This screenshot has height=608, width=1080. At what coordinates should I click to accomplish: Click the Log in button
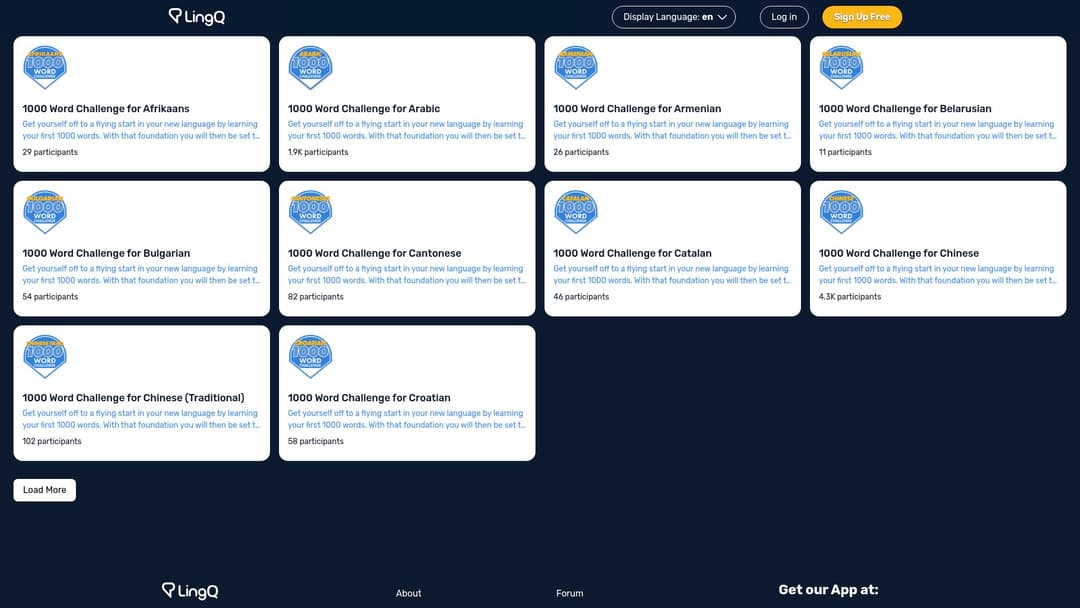[x=784, y=17]
